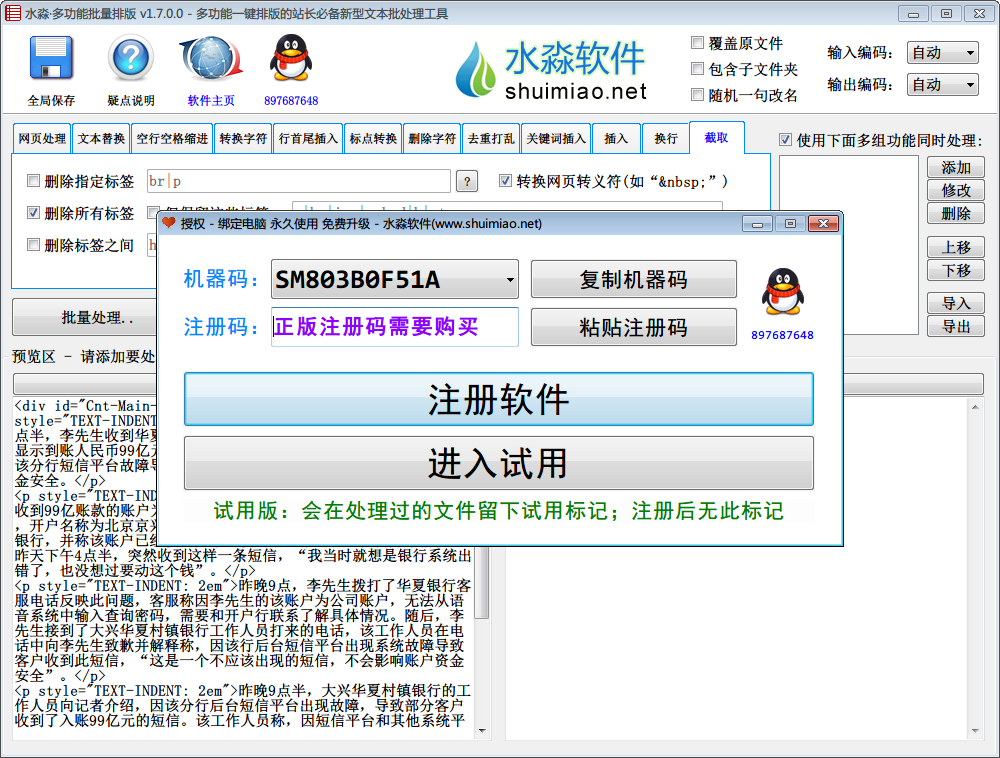Click the 粘贴注册码 button

(x=633, y=327)
